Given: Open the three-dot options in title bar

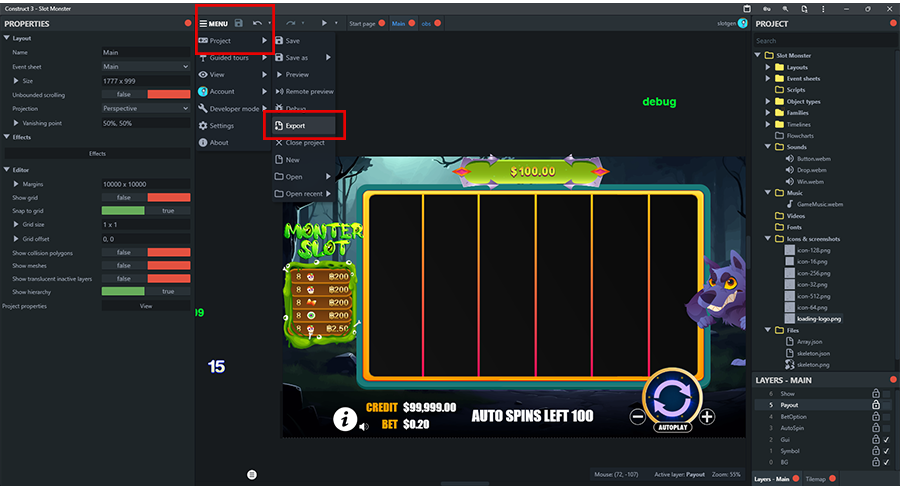Looking at the screenshot, I should (823, 9).
